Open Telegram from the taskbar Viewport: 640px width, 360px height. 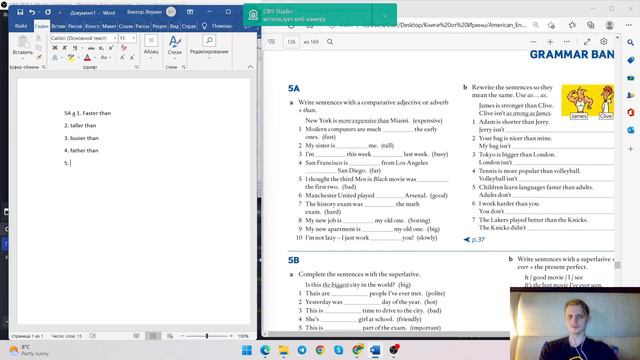(302, 350)
